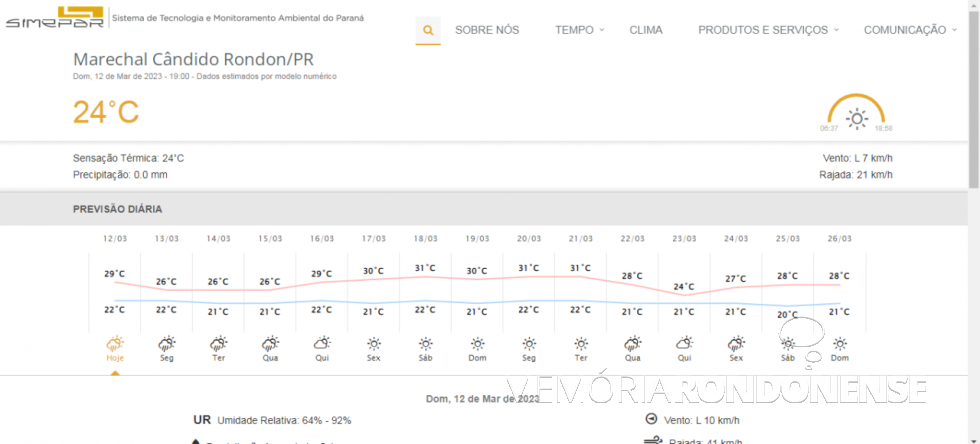Click the 26/03 date column header
The height and width of the screenshot is (444, 980).
[x=840, y=239]
